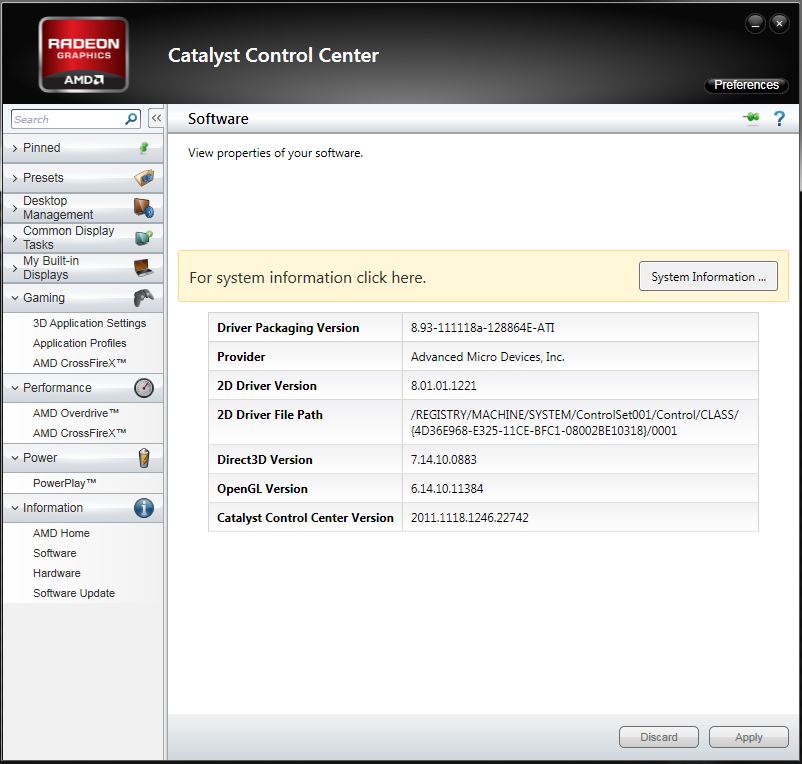Click the green pin icon beside Pinned
Viewport: 802px width, 764px height.
(x=144, y=148)
